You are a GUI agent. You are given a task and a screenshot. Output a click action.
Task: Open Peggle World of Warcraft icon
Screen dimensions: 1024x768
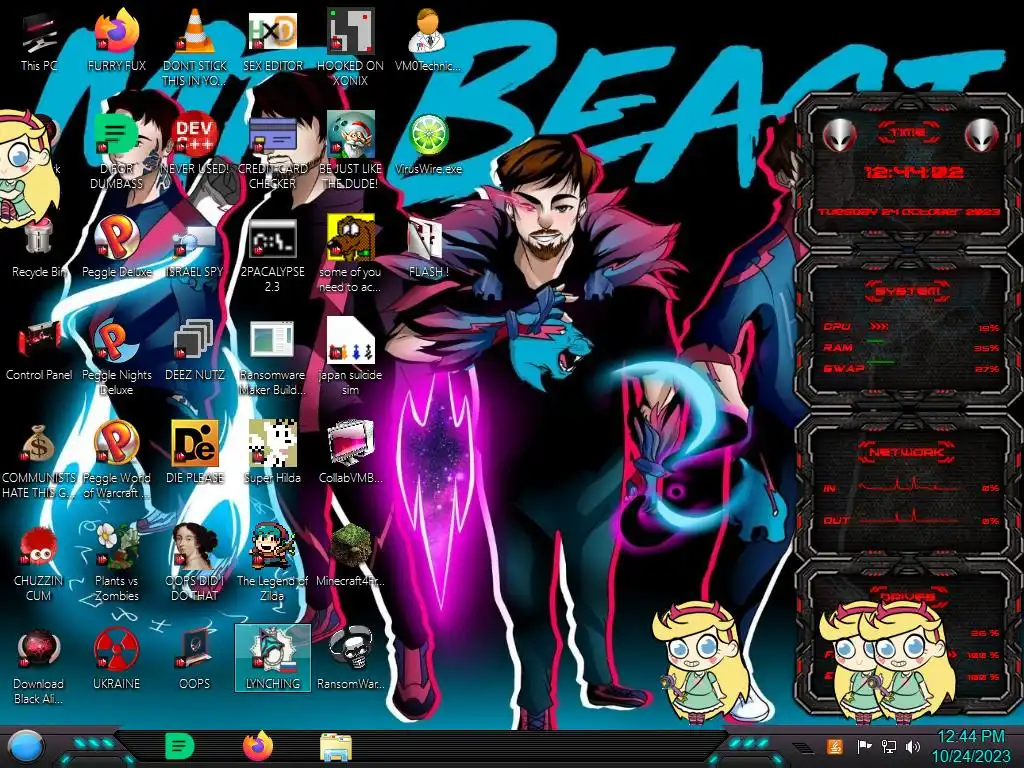(x=117, y=443)
